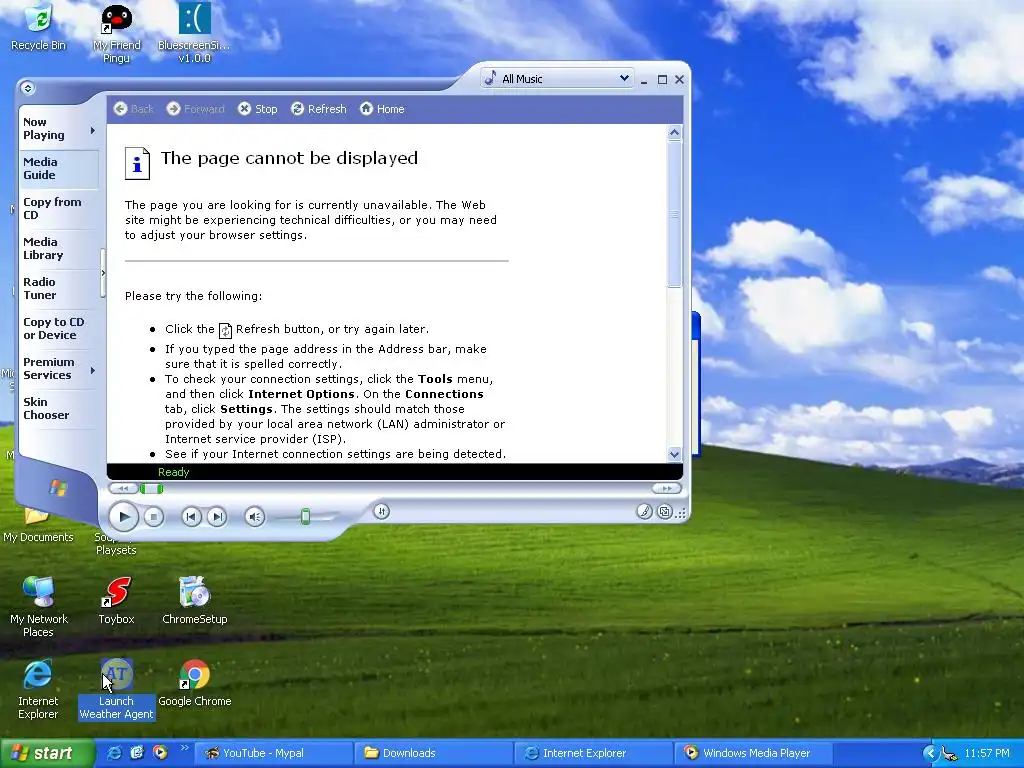Skip to the previous track
The height and width of the screenshot is (768, 1024).
pyautogui.click(x=191, y=517)
